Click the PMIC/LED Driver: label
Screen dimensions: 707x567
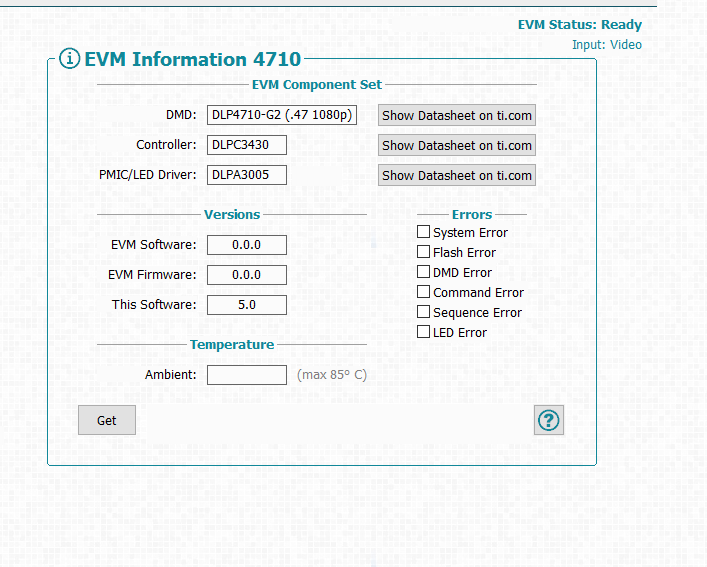tap(148, 175)
